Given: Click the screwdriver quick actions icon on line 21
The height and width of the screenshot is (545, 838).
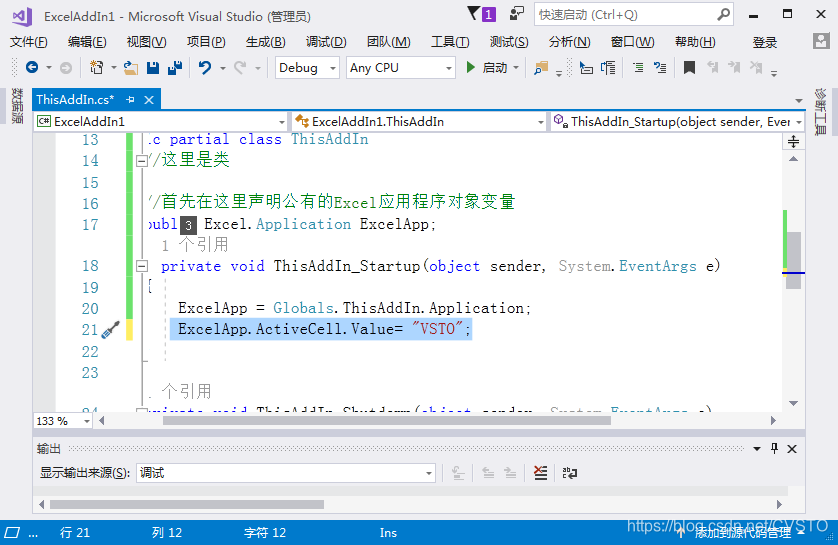Looking at the screenshot, I should click(111, 330).
